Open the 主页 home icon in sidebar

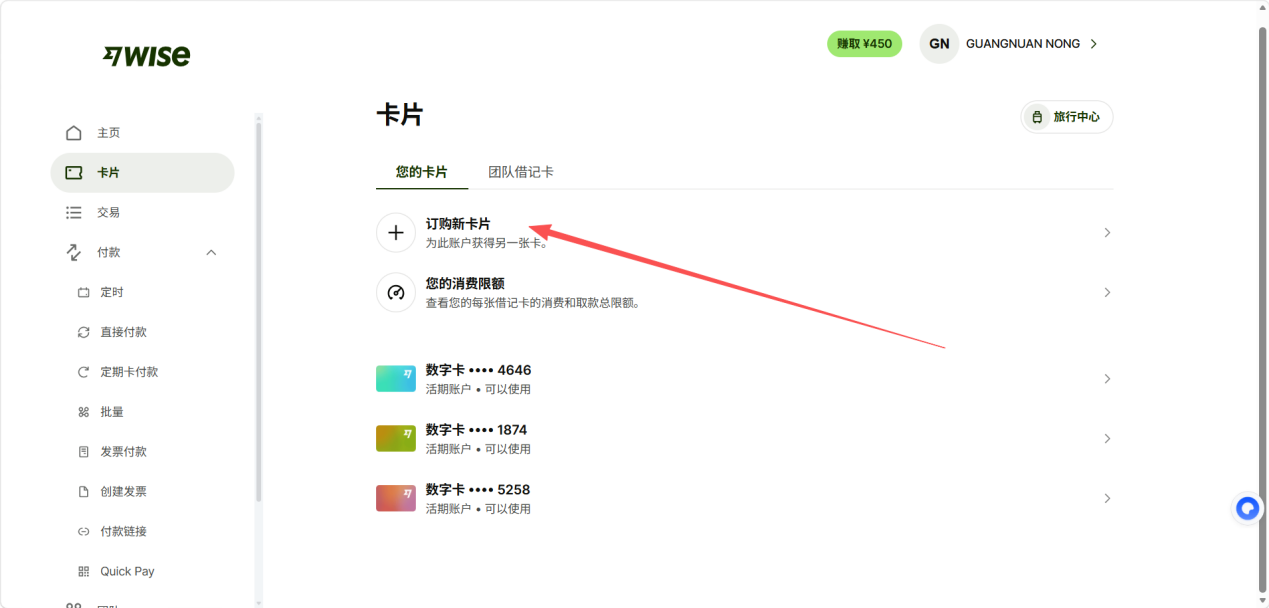point(74,133)
